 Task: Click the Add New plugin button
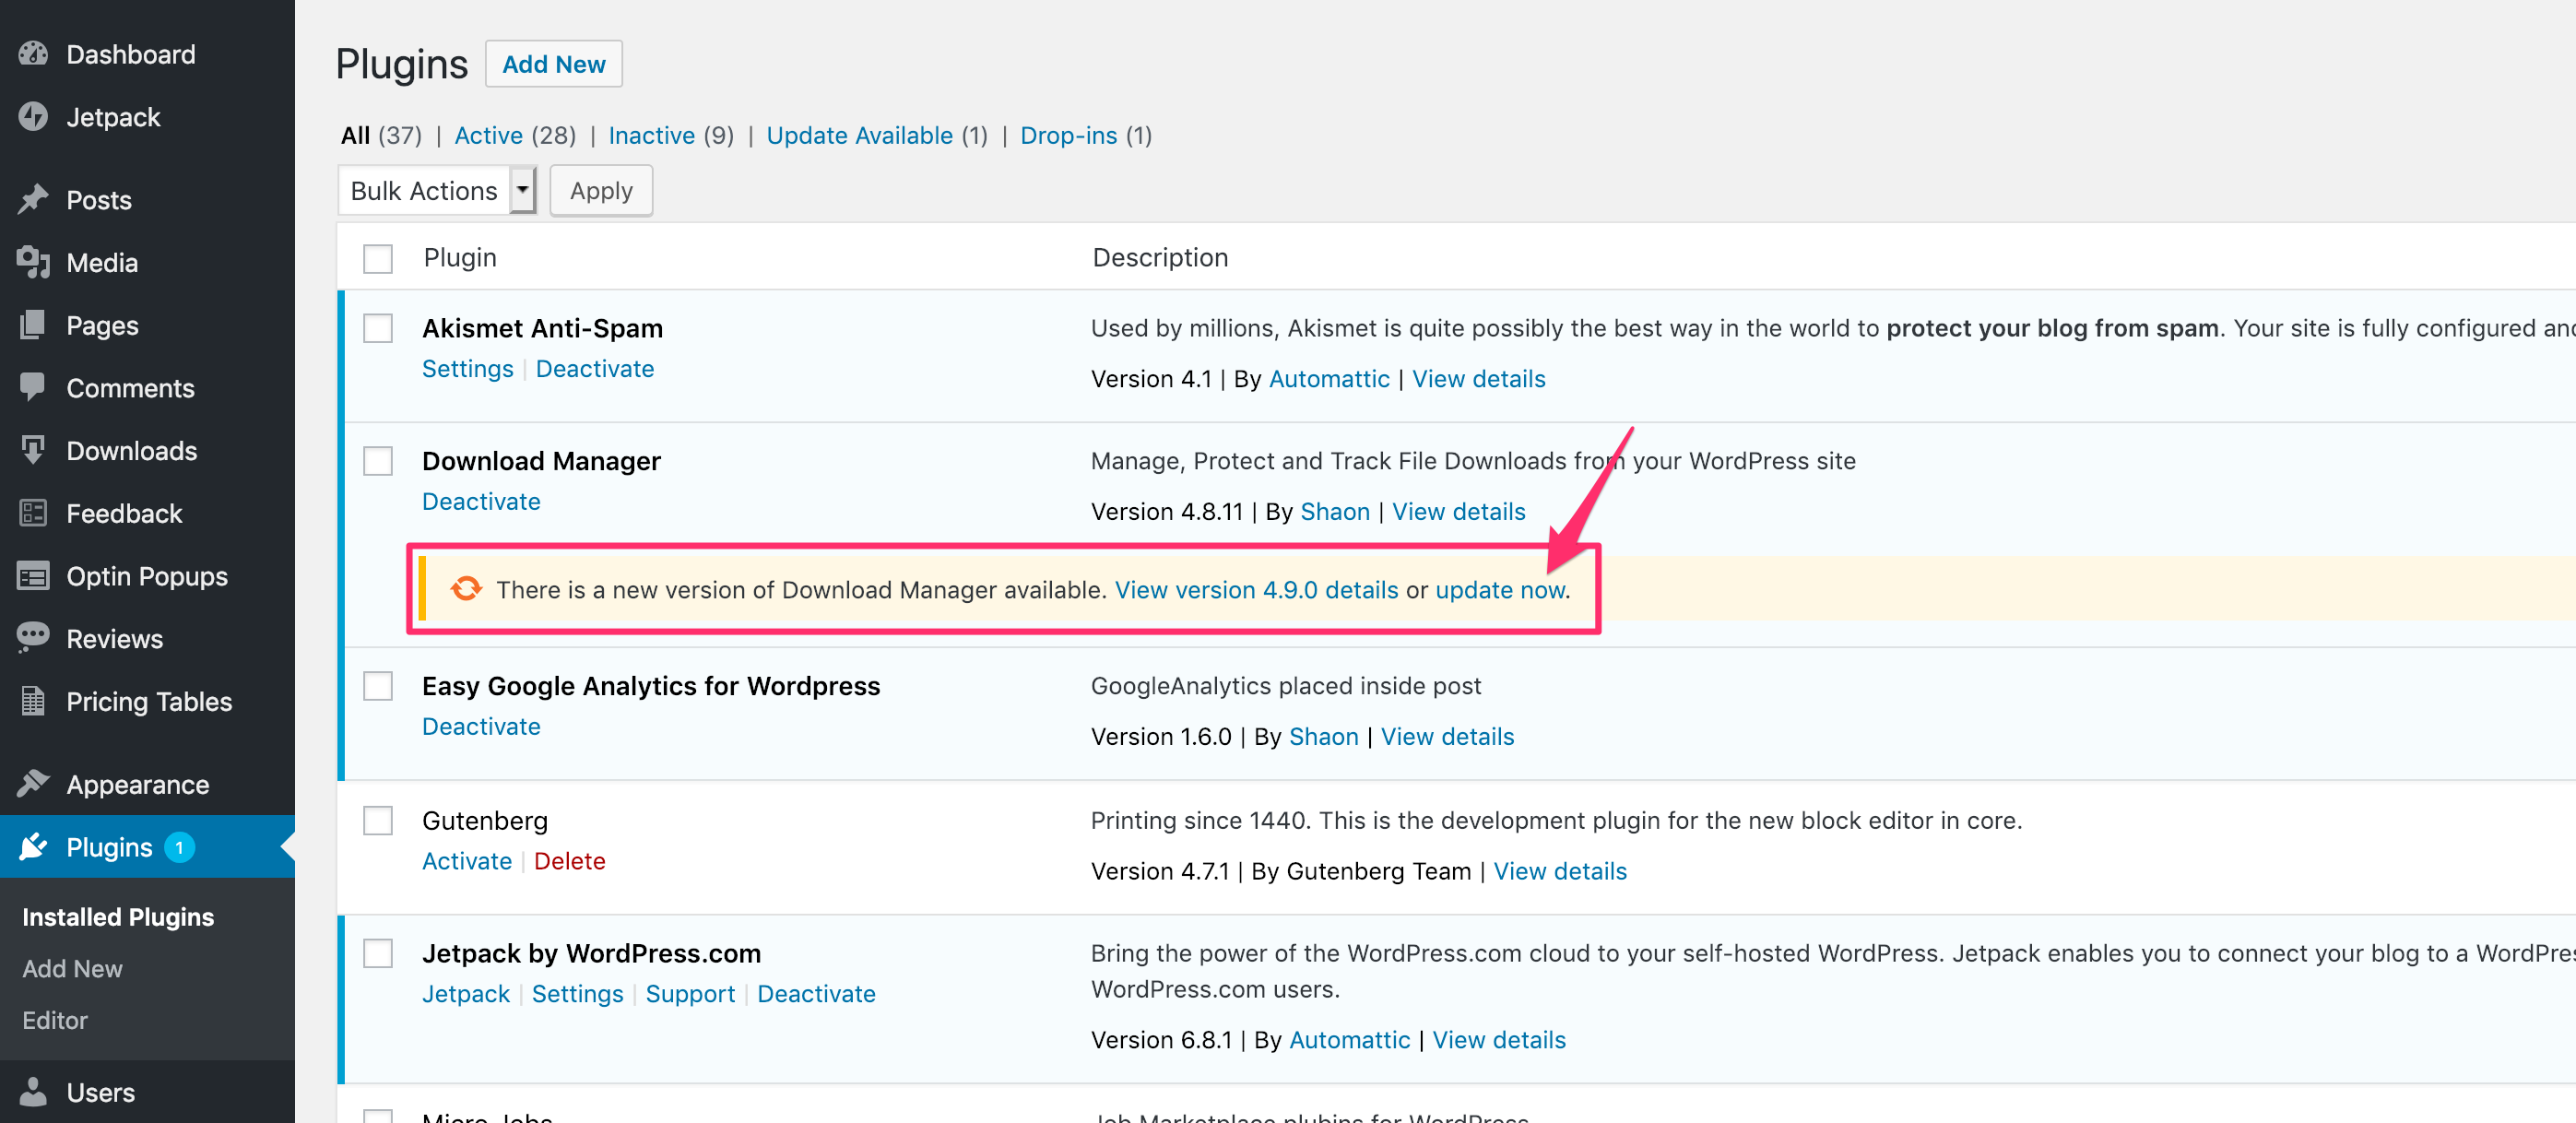pyautogui.click(x=553, y=64)
